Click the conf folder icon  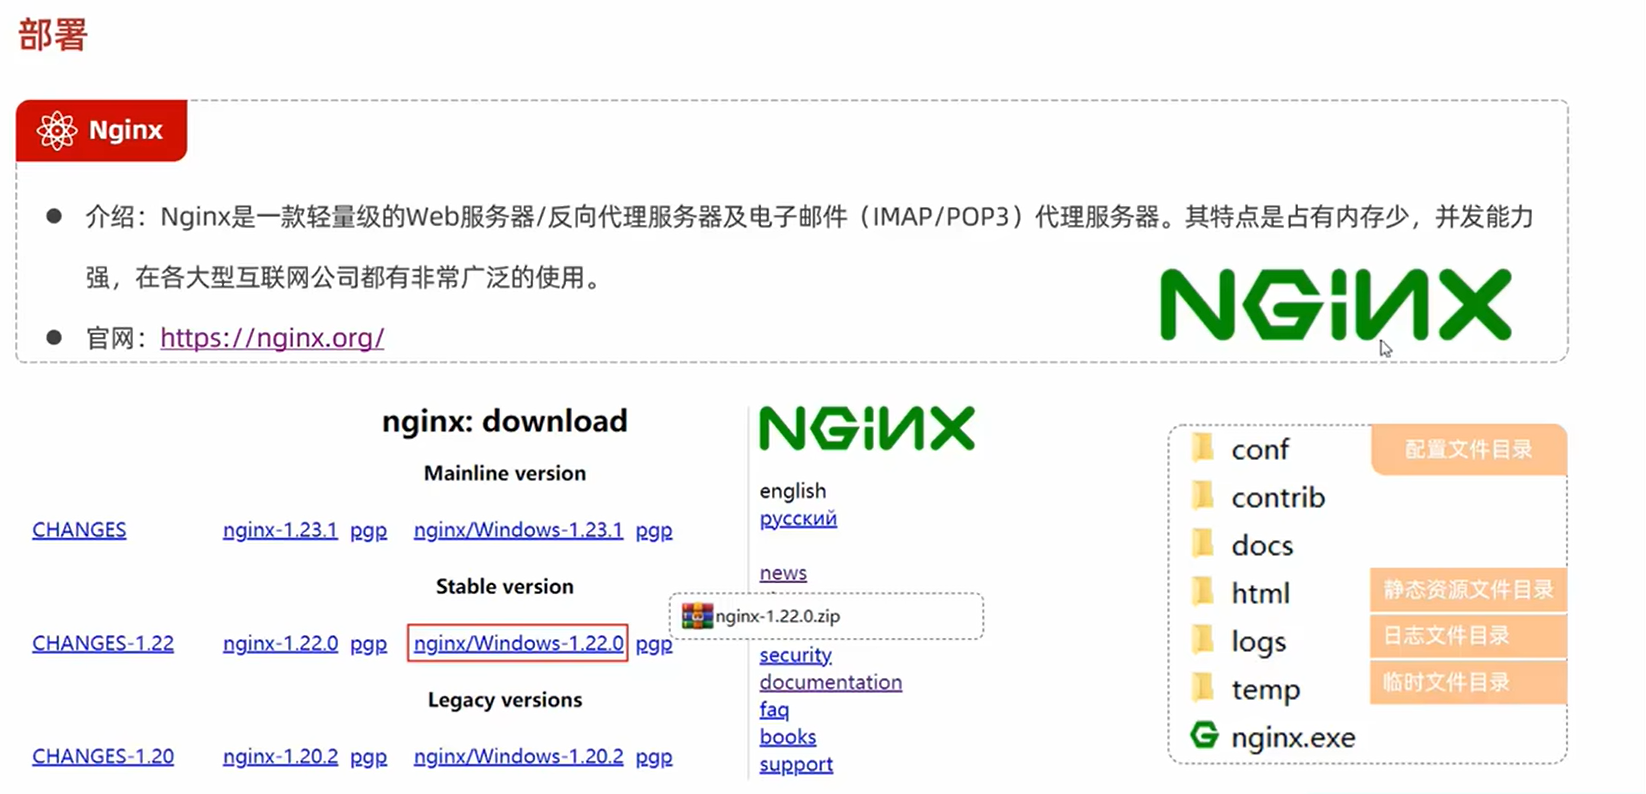(x=1203, y=447)
